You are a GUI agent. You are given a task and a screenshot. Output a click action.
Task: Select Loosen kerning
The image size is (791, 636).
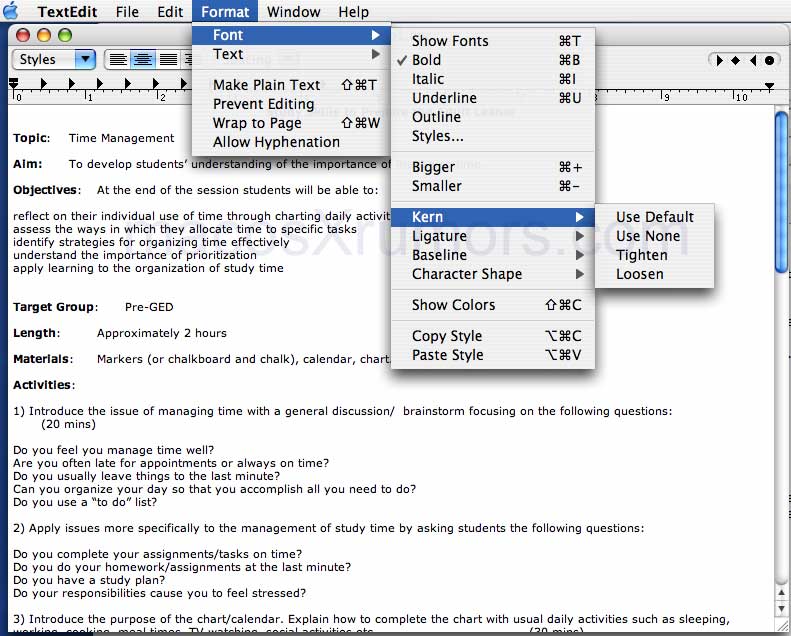click(654, 274)
